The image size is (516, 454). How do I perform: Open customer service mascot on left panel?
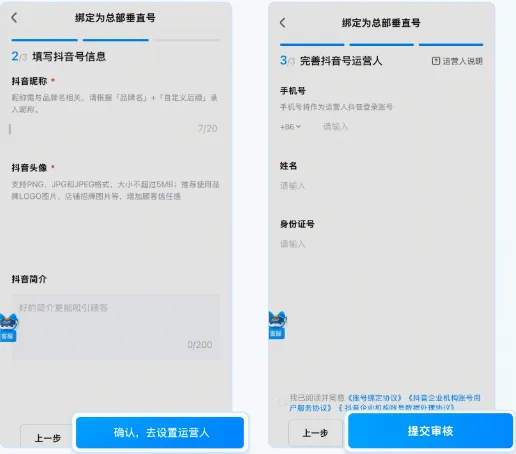[x=8, y=327]
